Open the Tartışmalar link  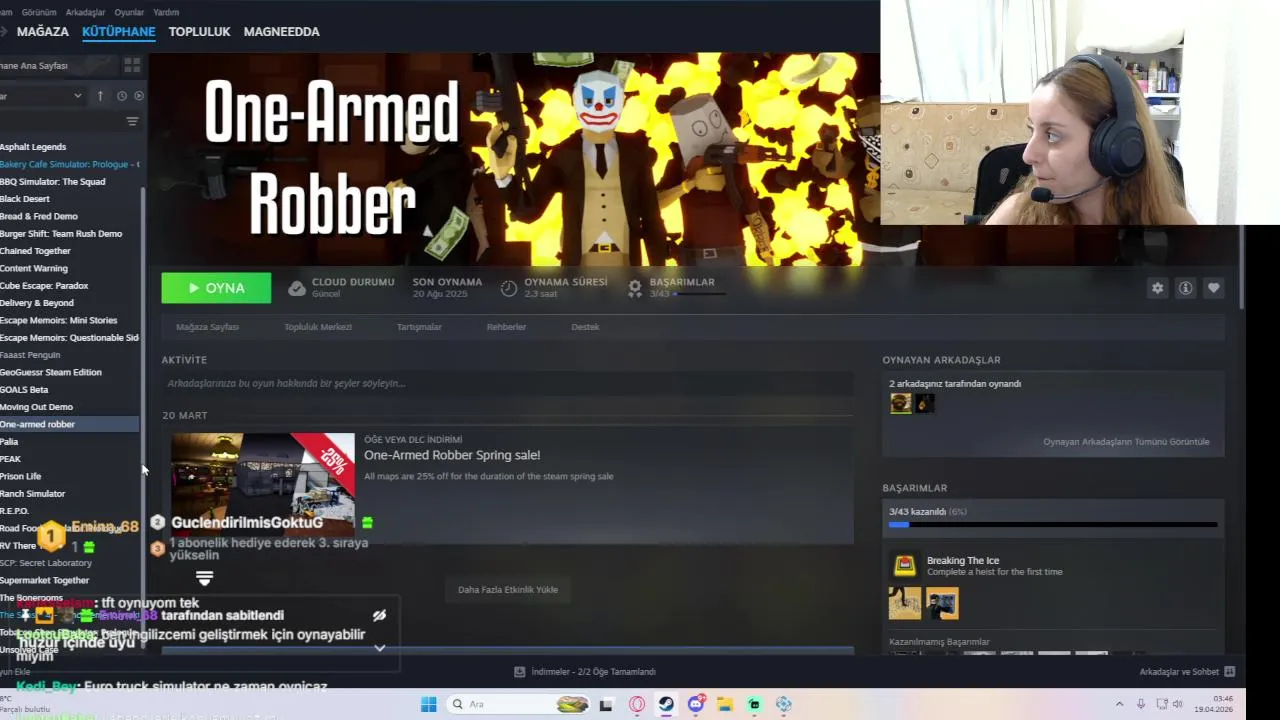[x=419, y=327]
